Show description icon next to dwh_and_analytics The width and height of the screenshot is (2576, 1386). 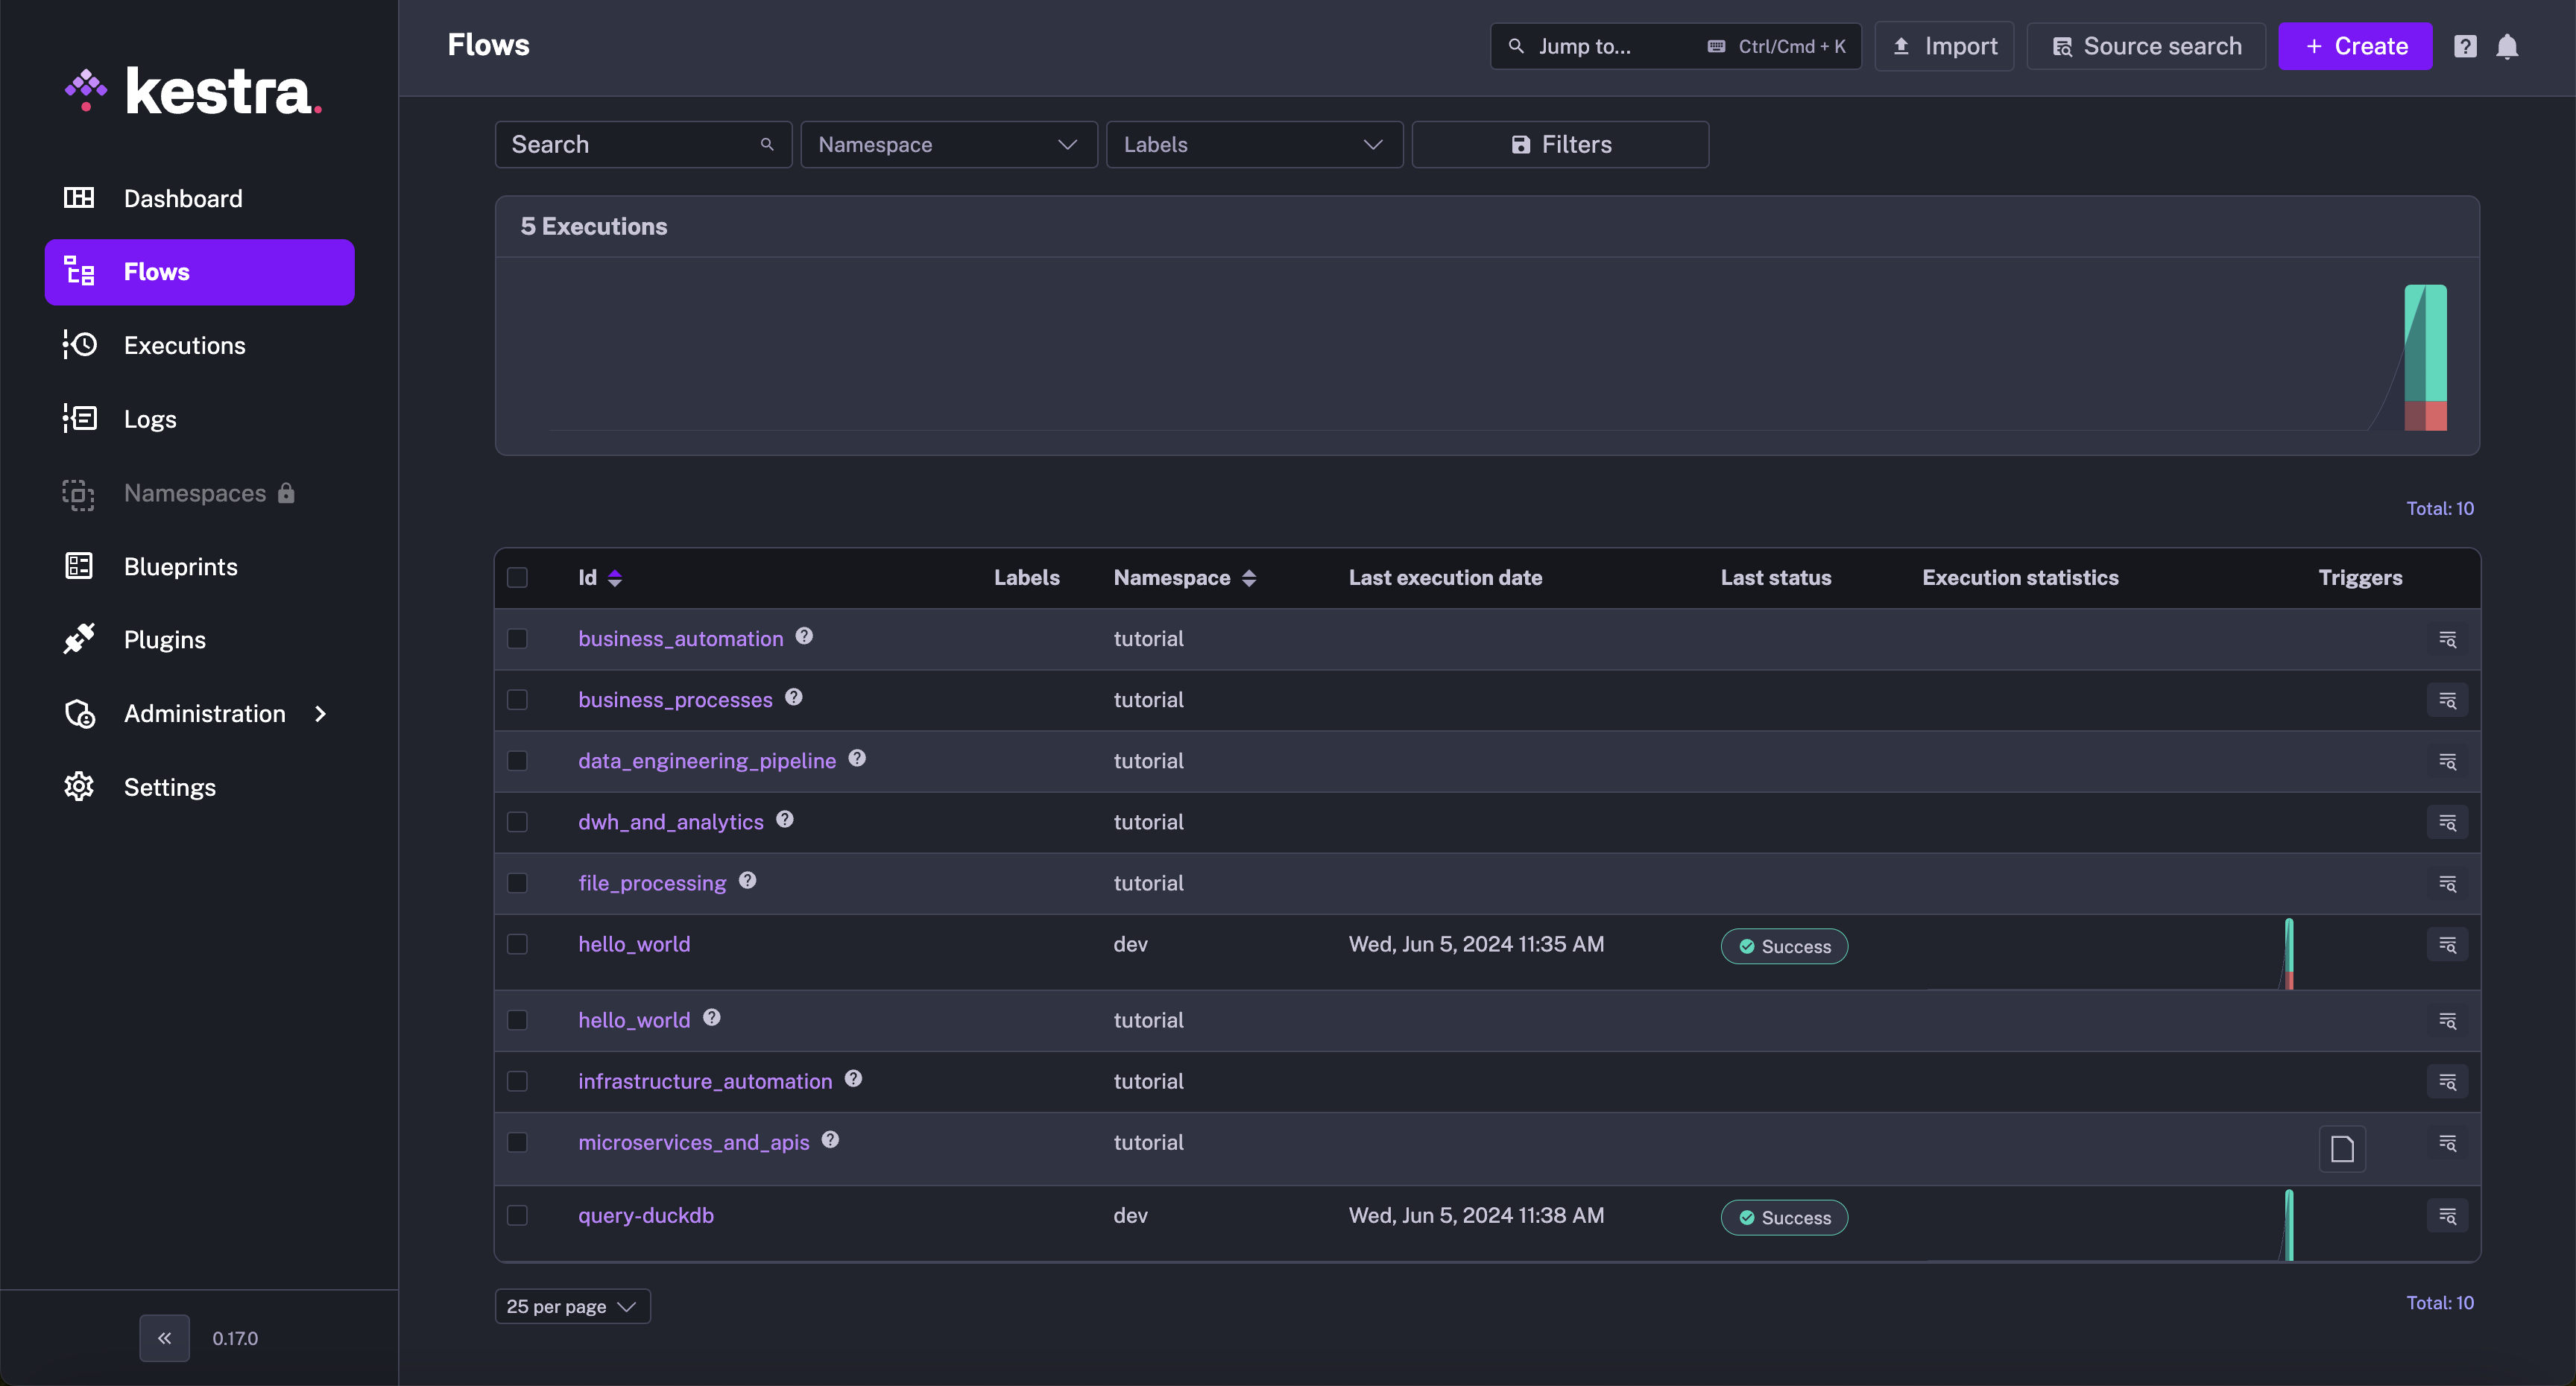pyautogui.click(x=785, y=819)
